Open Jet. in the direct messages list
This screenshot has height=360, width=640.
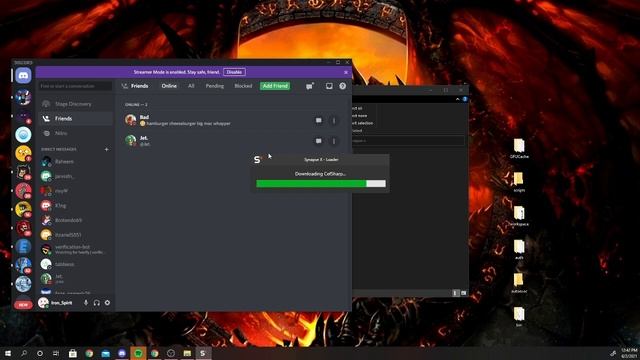[76, 279]
